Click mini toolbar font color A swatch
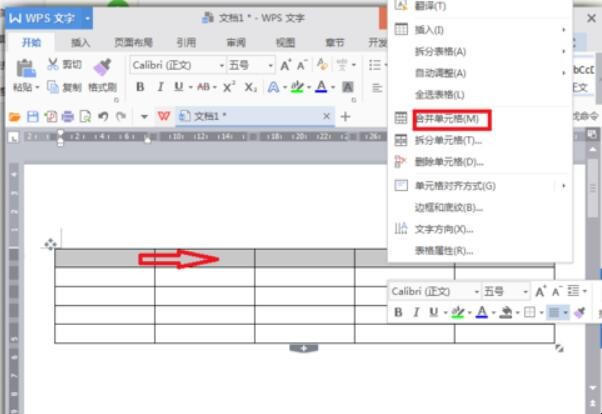 pos(481,312)
